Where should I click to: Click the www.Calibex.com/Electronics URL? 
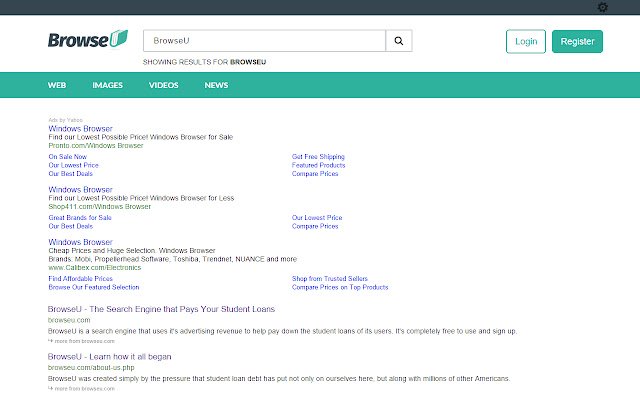[x=95, y=268]
